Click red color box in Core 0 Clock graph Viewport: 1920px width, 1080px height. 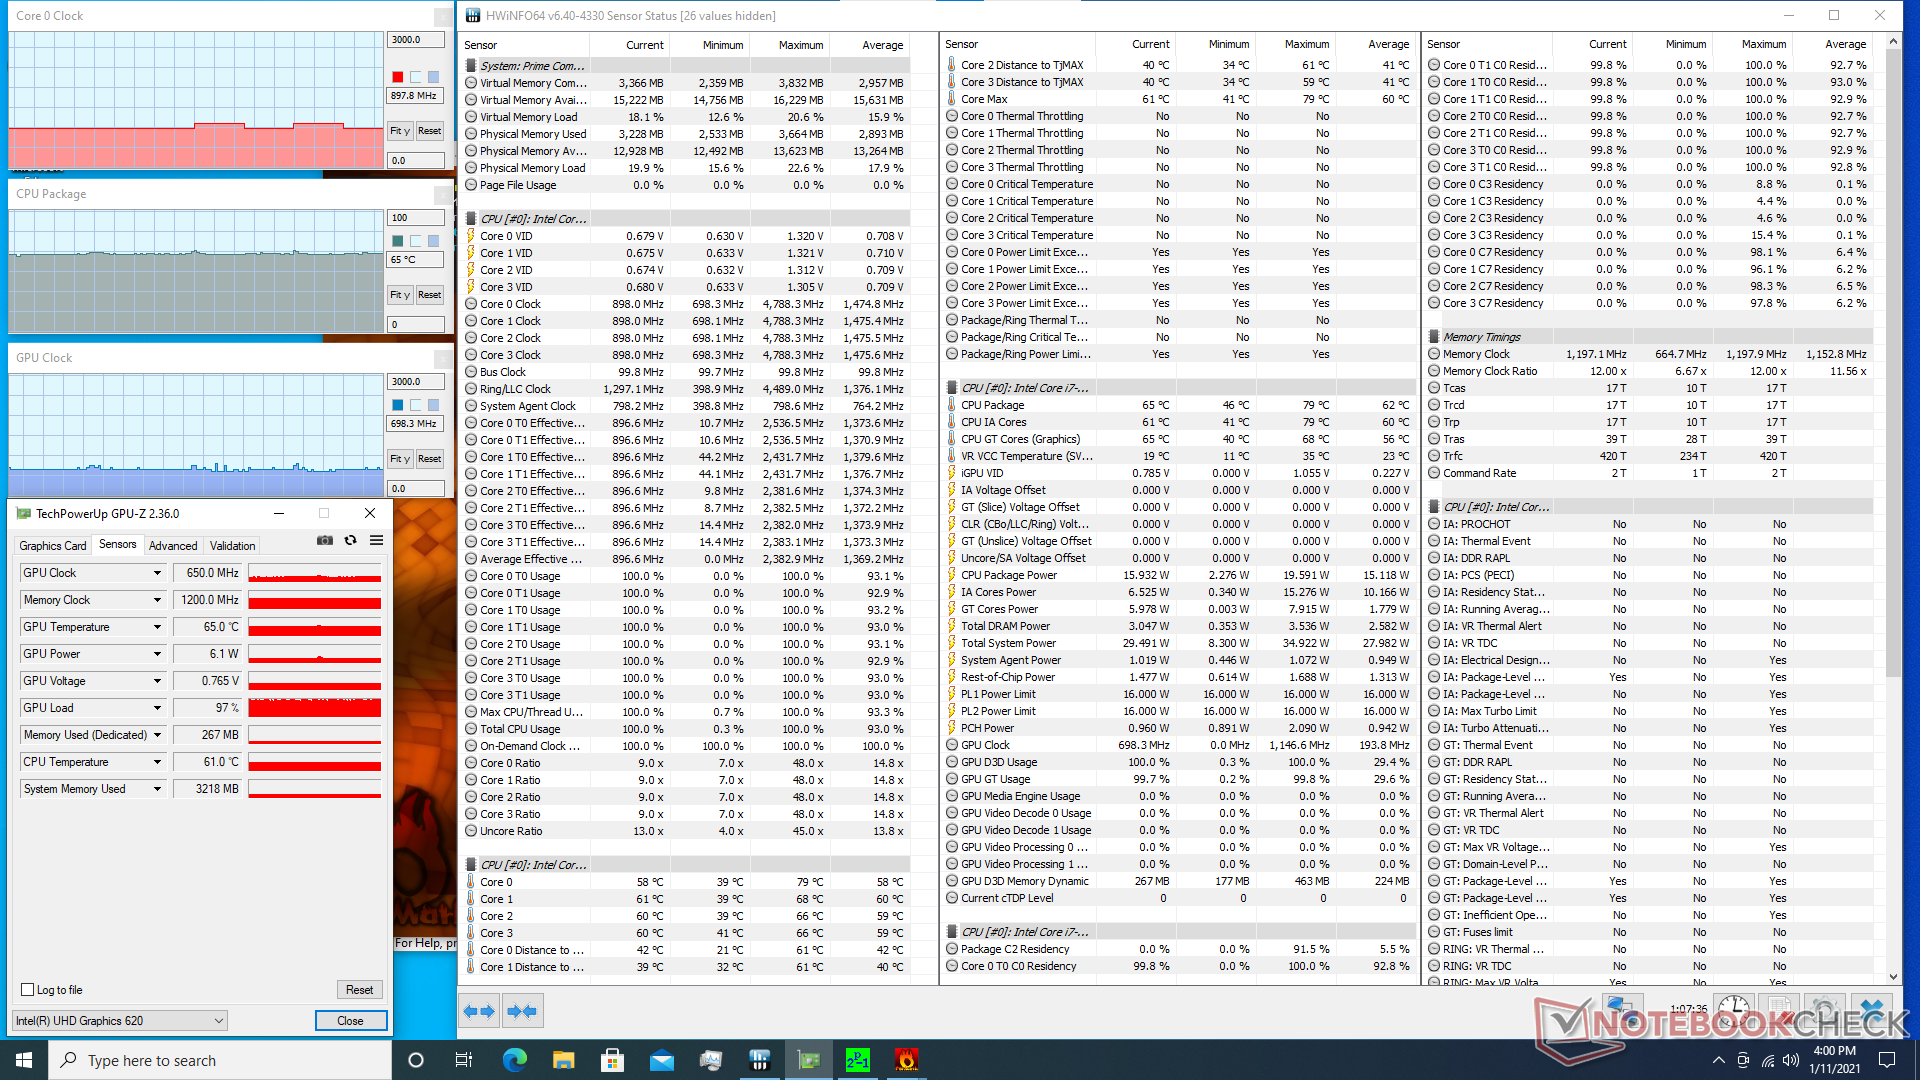pyautogui.click(x=398, y=77)
